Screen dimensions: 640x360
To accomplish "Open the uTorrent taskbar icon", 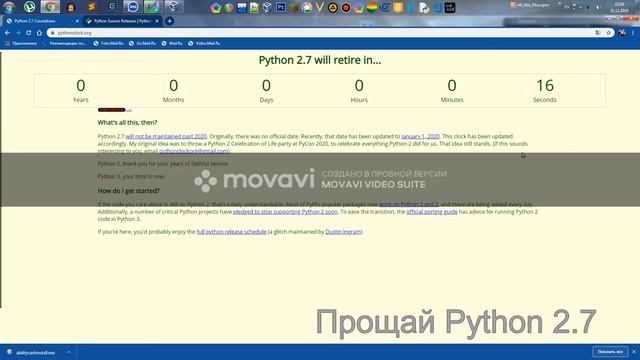I will tap(29, 7).
